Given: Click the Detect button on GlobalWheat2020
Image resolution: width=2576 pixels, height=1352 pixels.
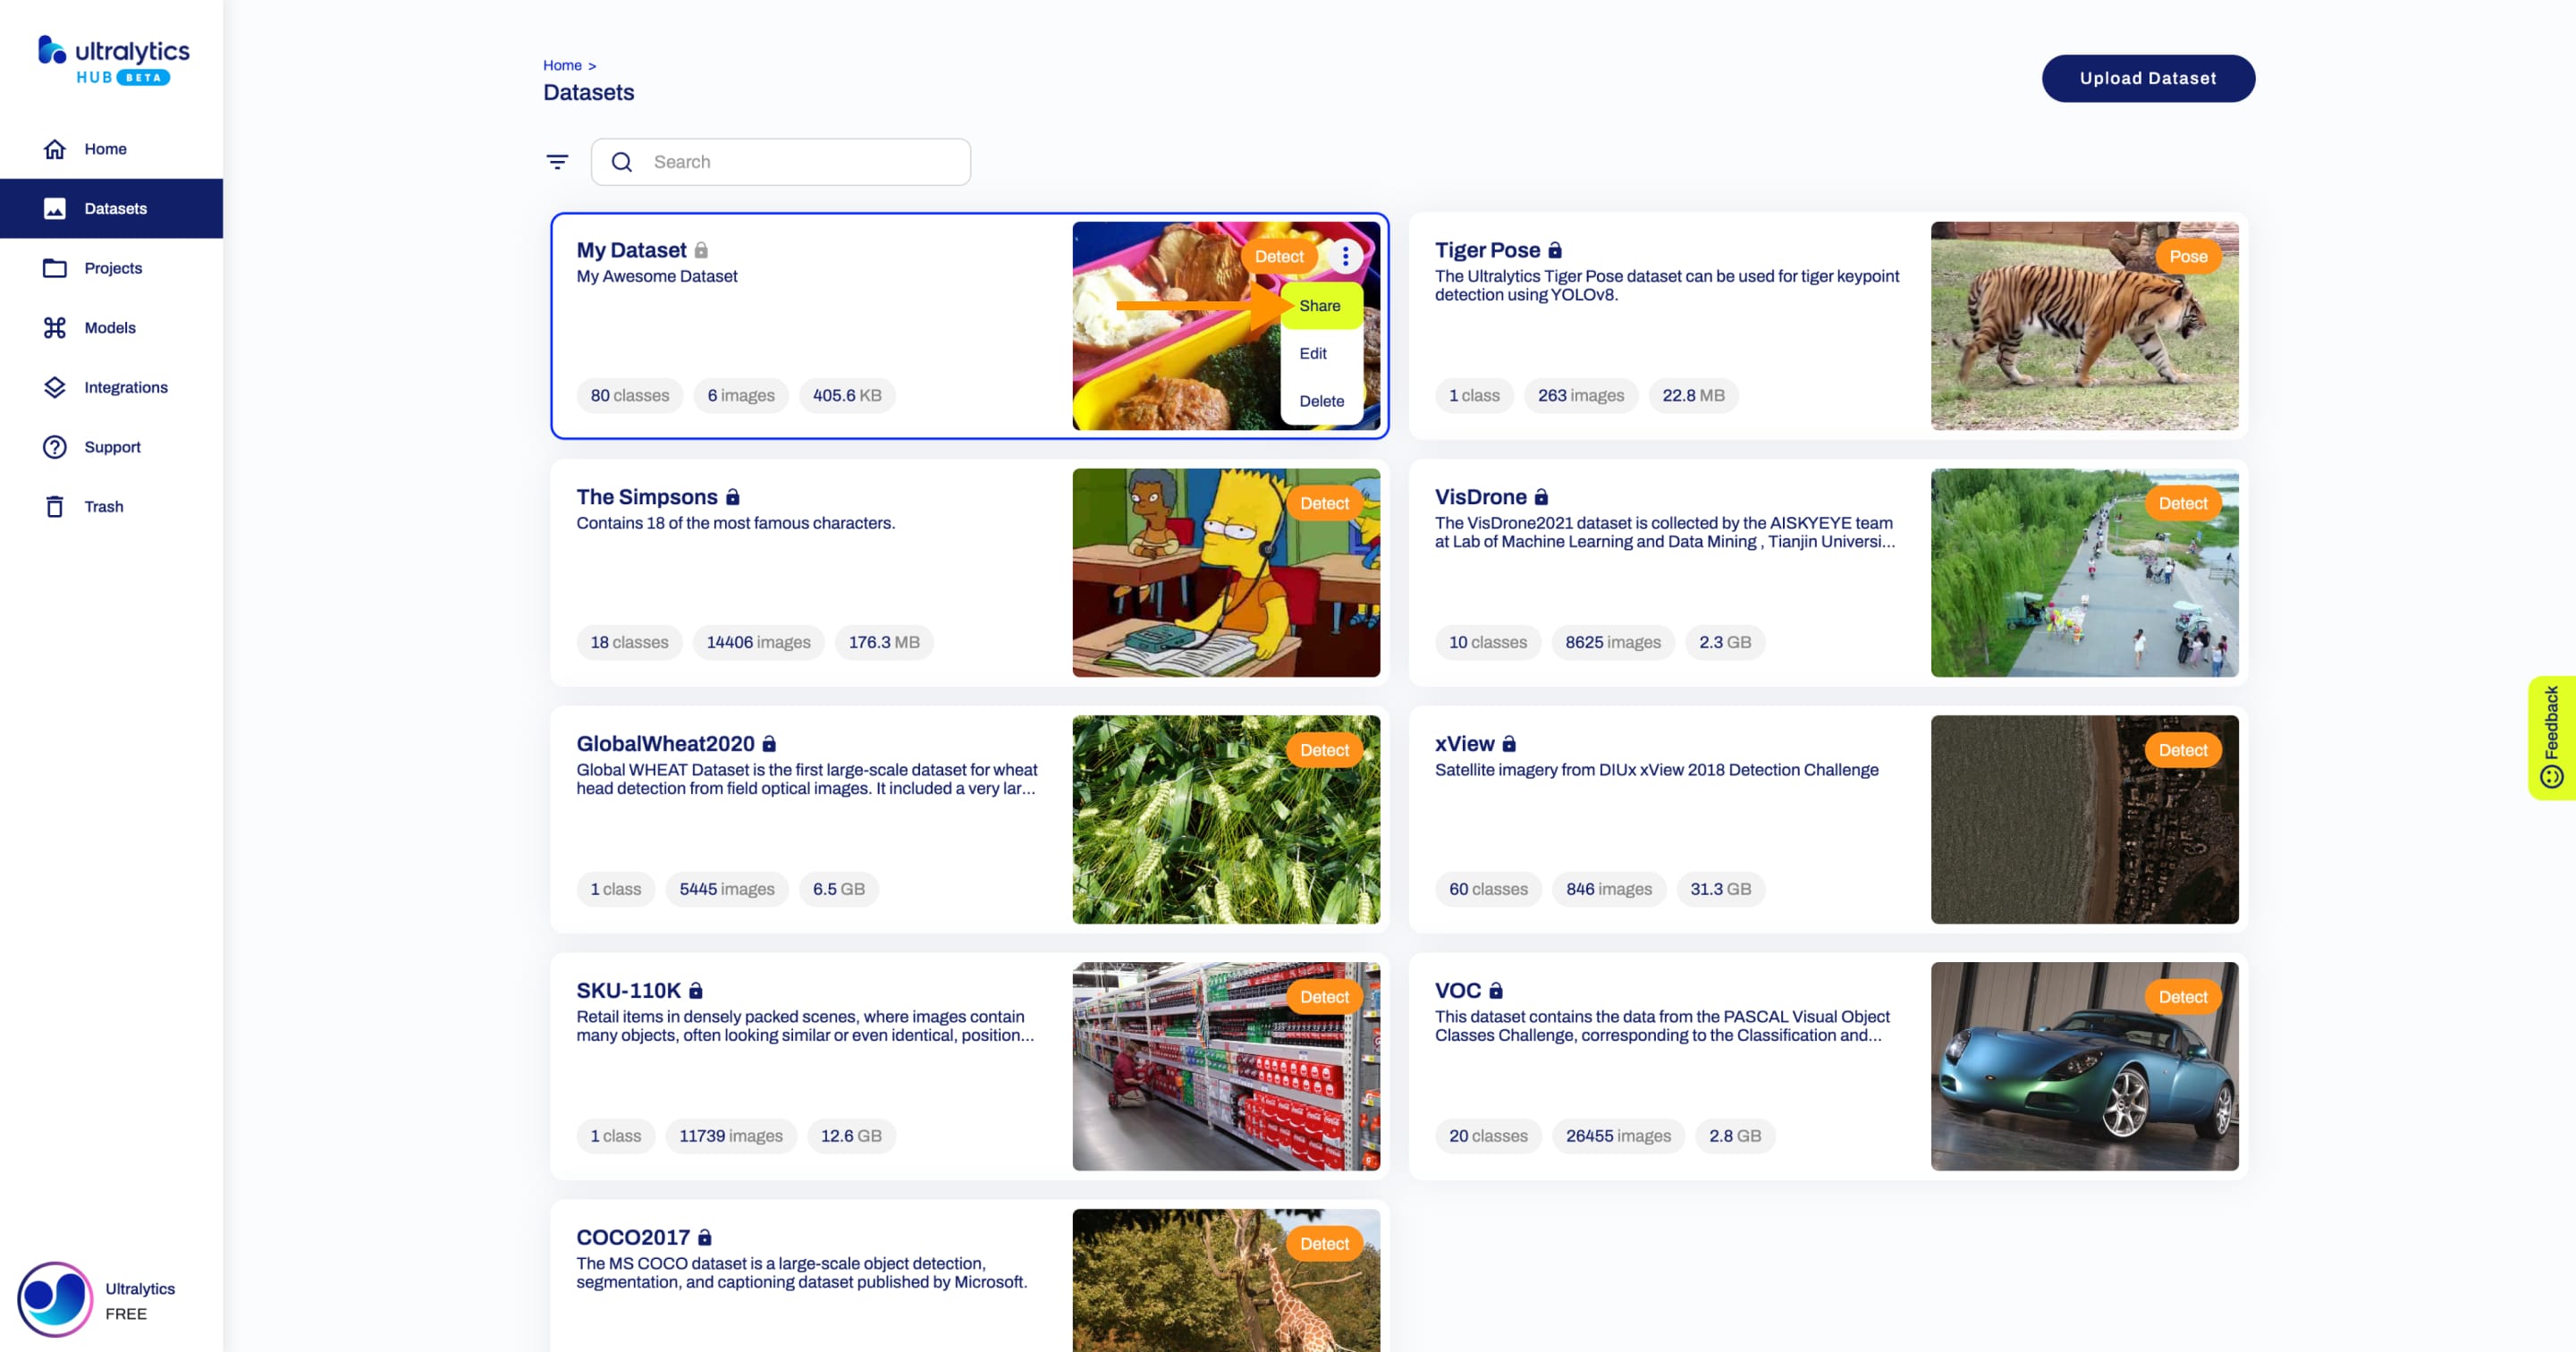Looking at the screenshot, I should [1324, 749].
